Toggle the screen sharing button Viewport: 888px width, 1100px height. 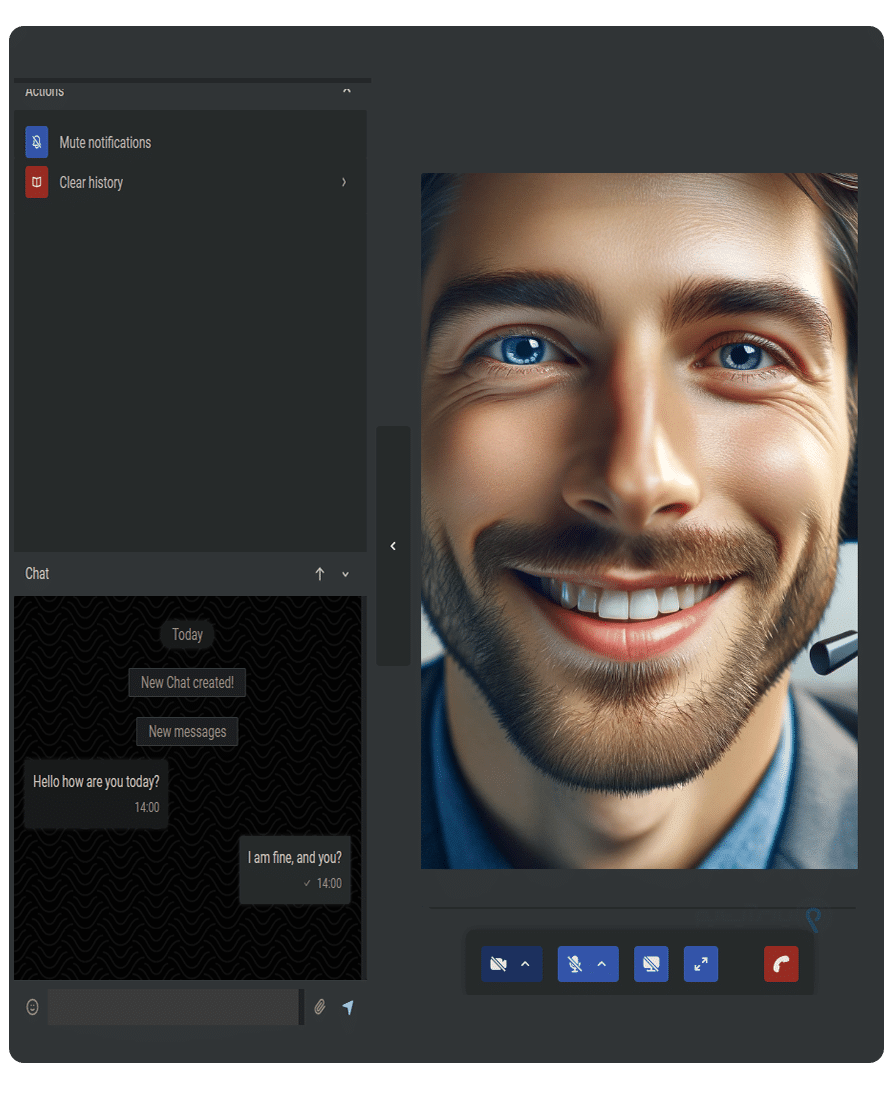pos(651,964)
